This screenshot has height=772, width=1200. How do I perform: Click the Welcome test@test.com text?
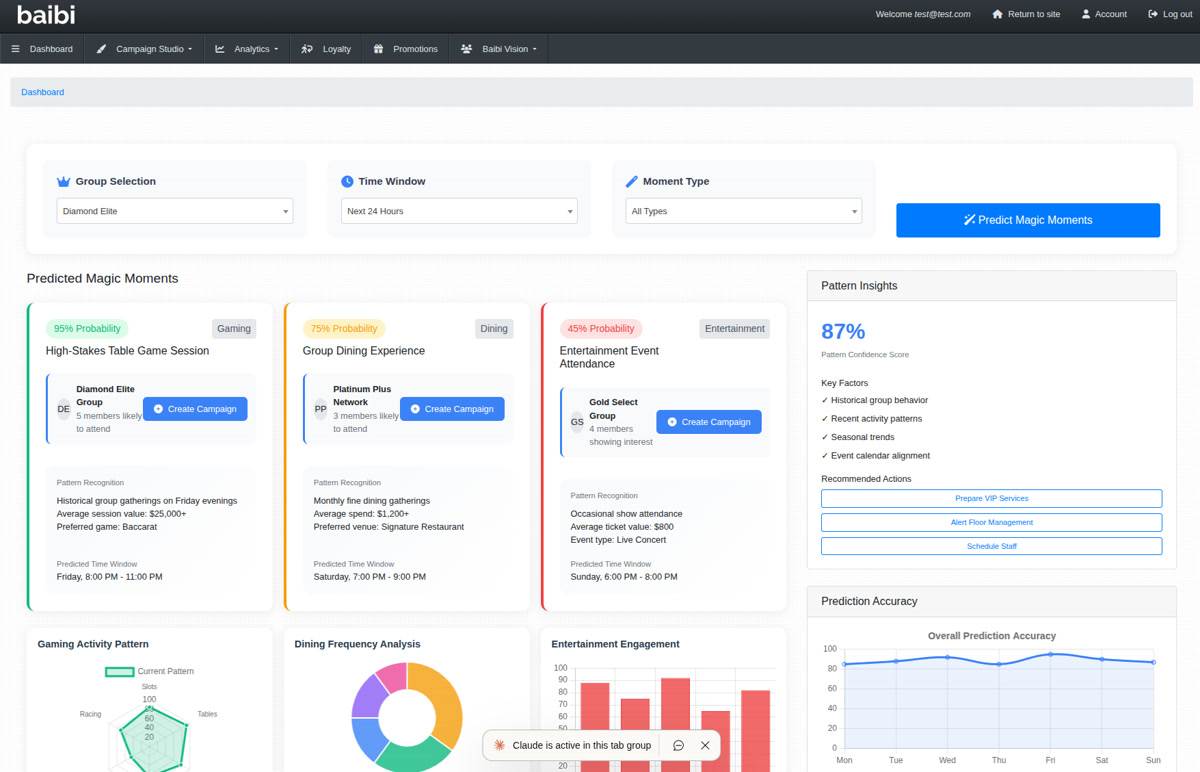click(923, 14)
